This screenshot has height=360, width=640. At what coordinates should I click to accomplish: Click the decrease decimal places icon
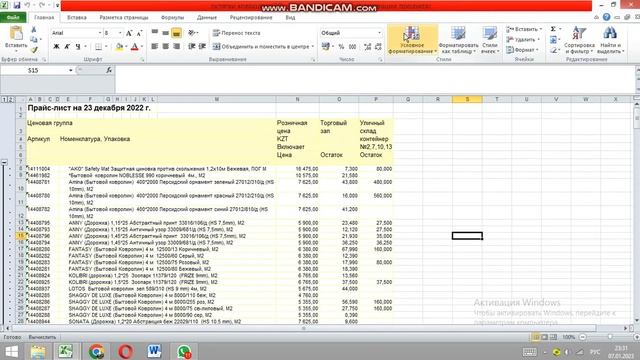pyautogui.click(x=378, y=47)
